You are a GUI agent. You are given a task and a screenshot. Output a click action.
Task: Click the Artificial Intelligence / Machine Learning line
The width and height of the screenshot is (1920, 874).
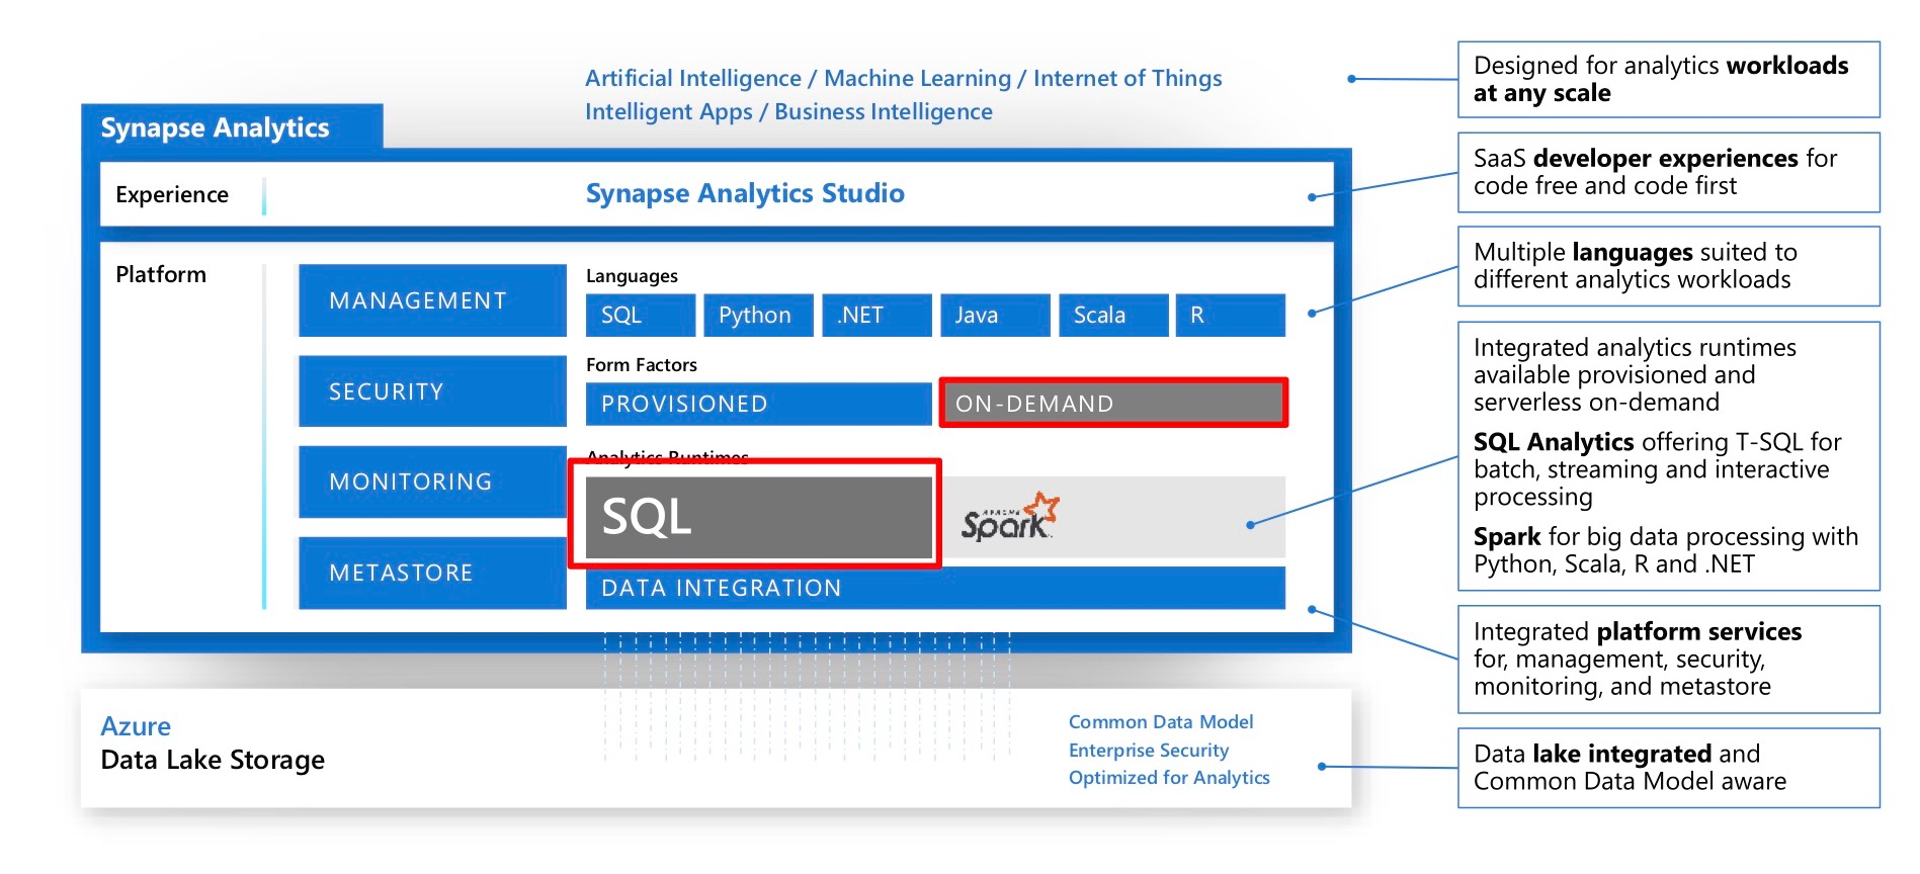[903, 78]
